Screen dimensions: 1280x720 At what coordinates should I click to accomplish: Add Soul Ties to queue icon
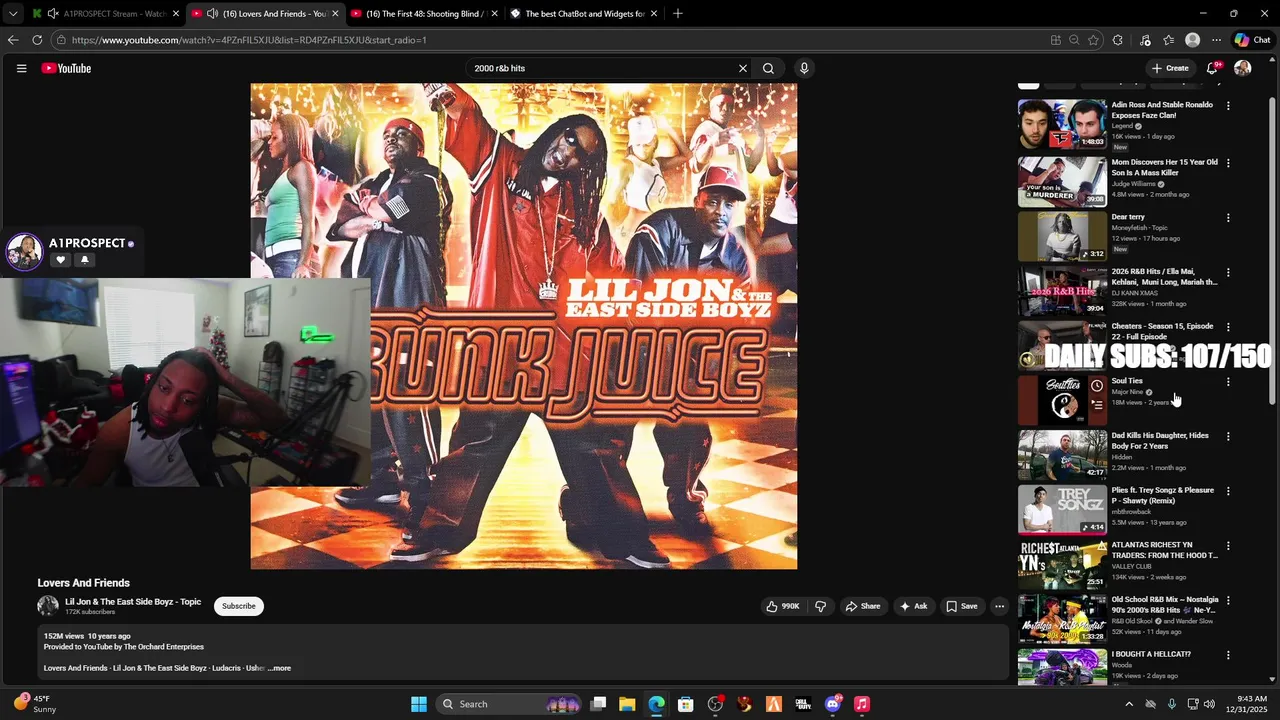pyautogui.click(x=1097, y=405)
